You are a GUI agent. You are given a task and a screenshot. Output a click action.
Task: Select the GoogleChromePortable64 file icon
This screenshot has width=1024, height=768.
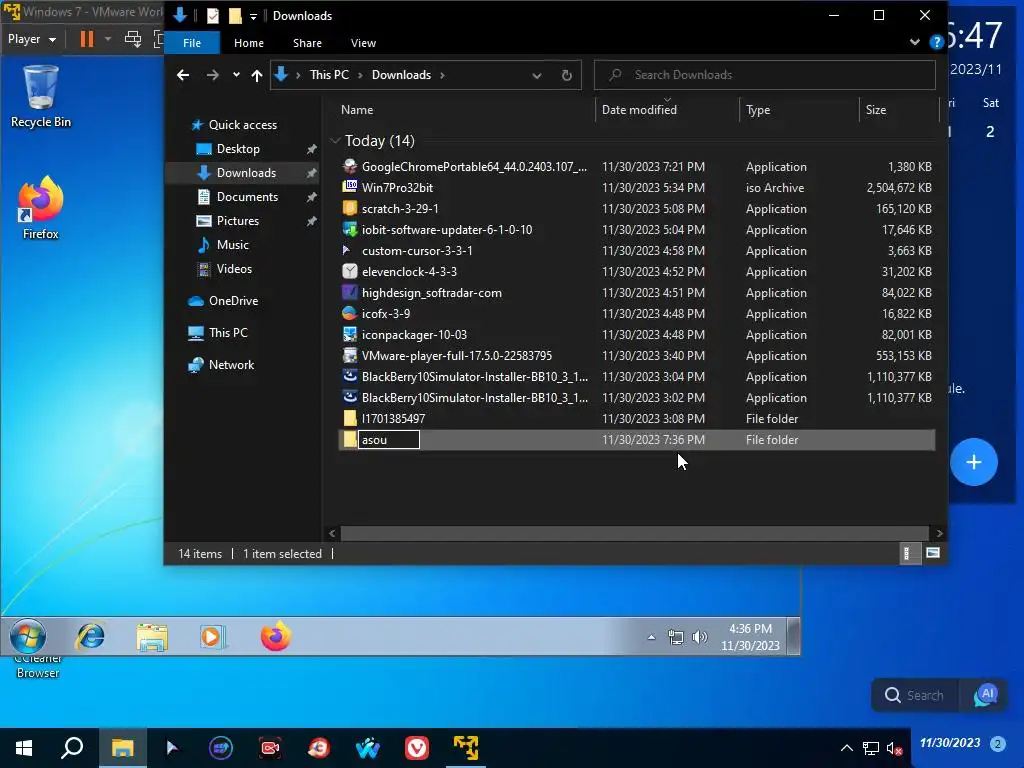coord(350,167)
